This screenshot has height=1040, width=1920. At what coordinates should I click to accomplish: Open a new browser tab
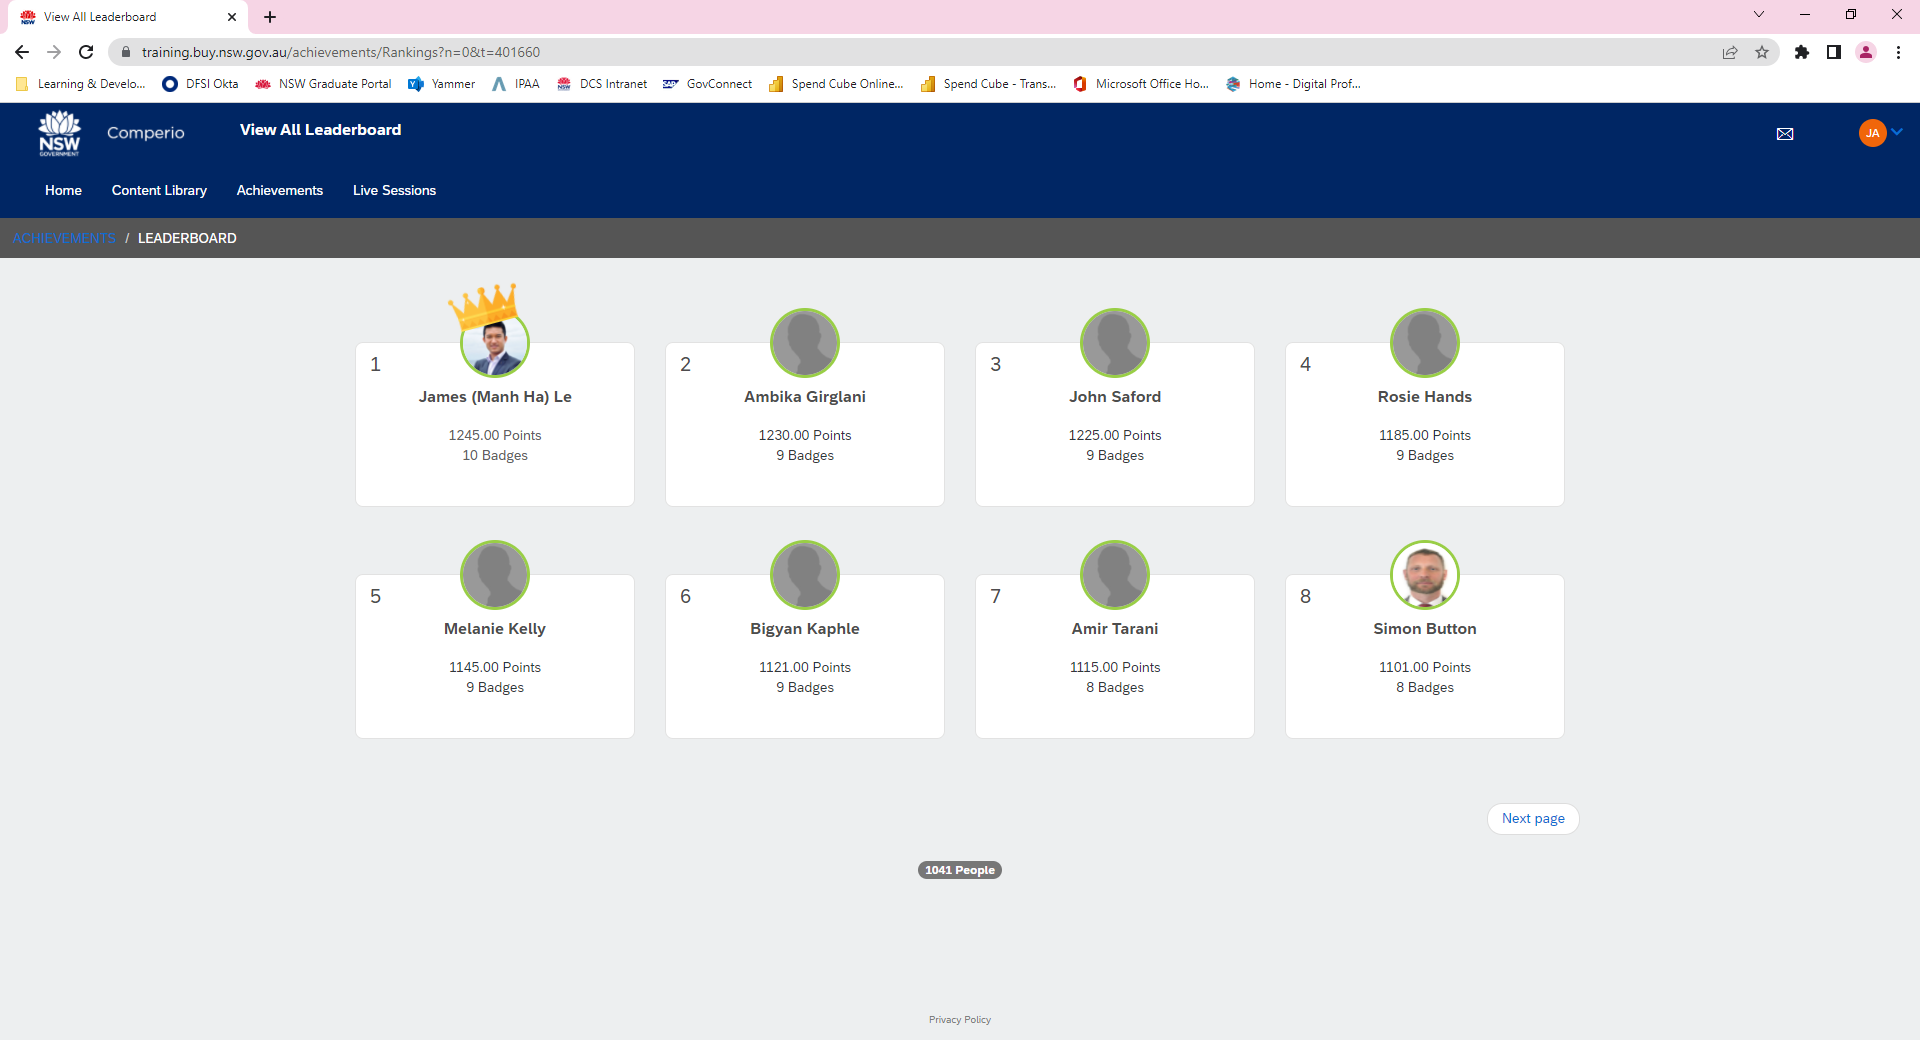[270, 17]
